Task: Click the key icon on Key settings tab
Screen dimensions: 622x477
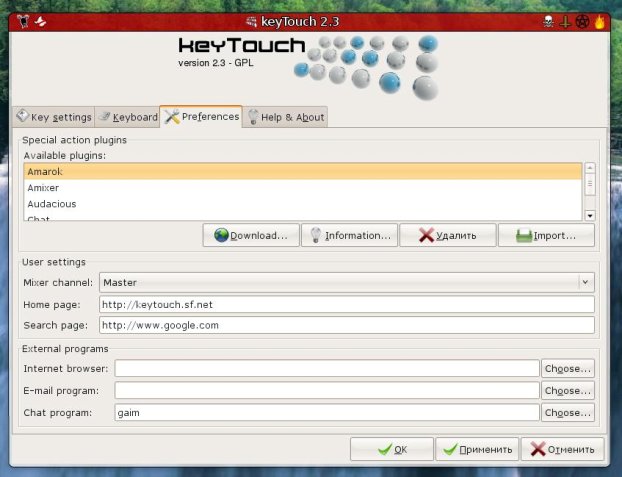Action: [23, 116]
